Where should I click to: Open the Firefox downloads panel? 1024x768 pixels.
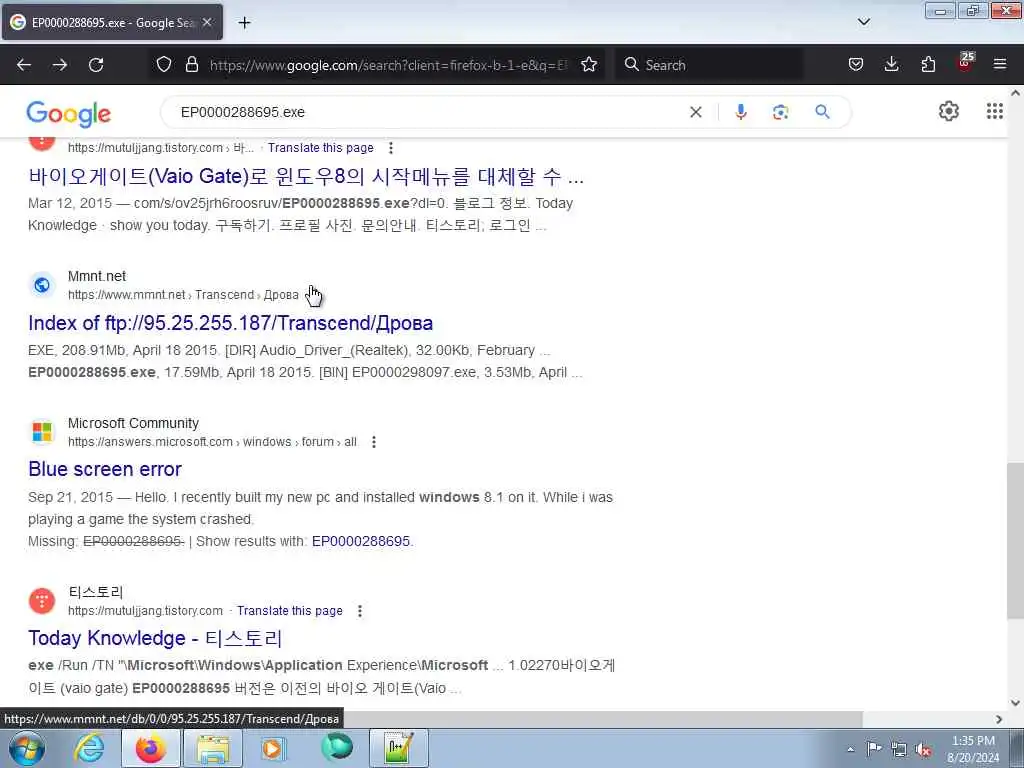(891, 65)
